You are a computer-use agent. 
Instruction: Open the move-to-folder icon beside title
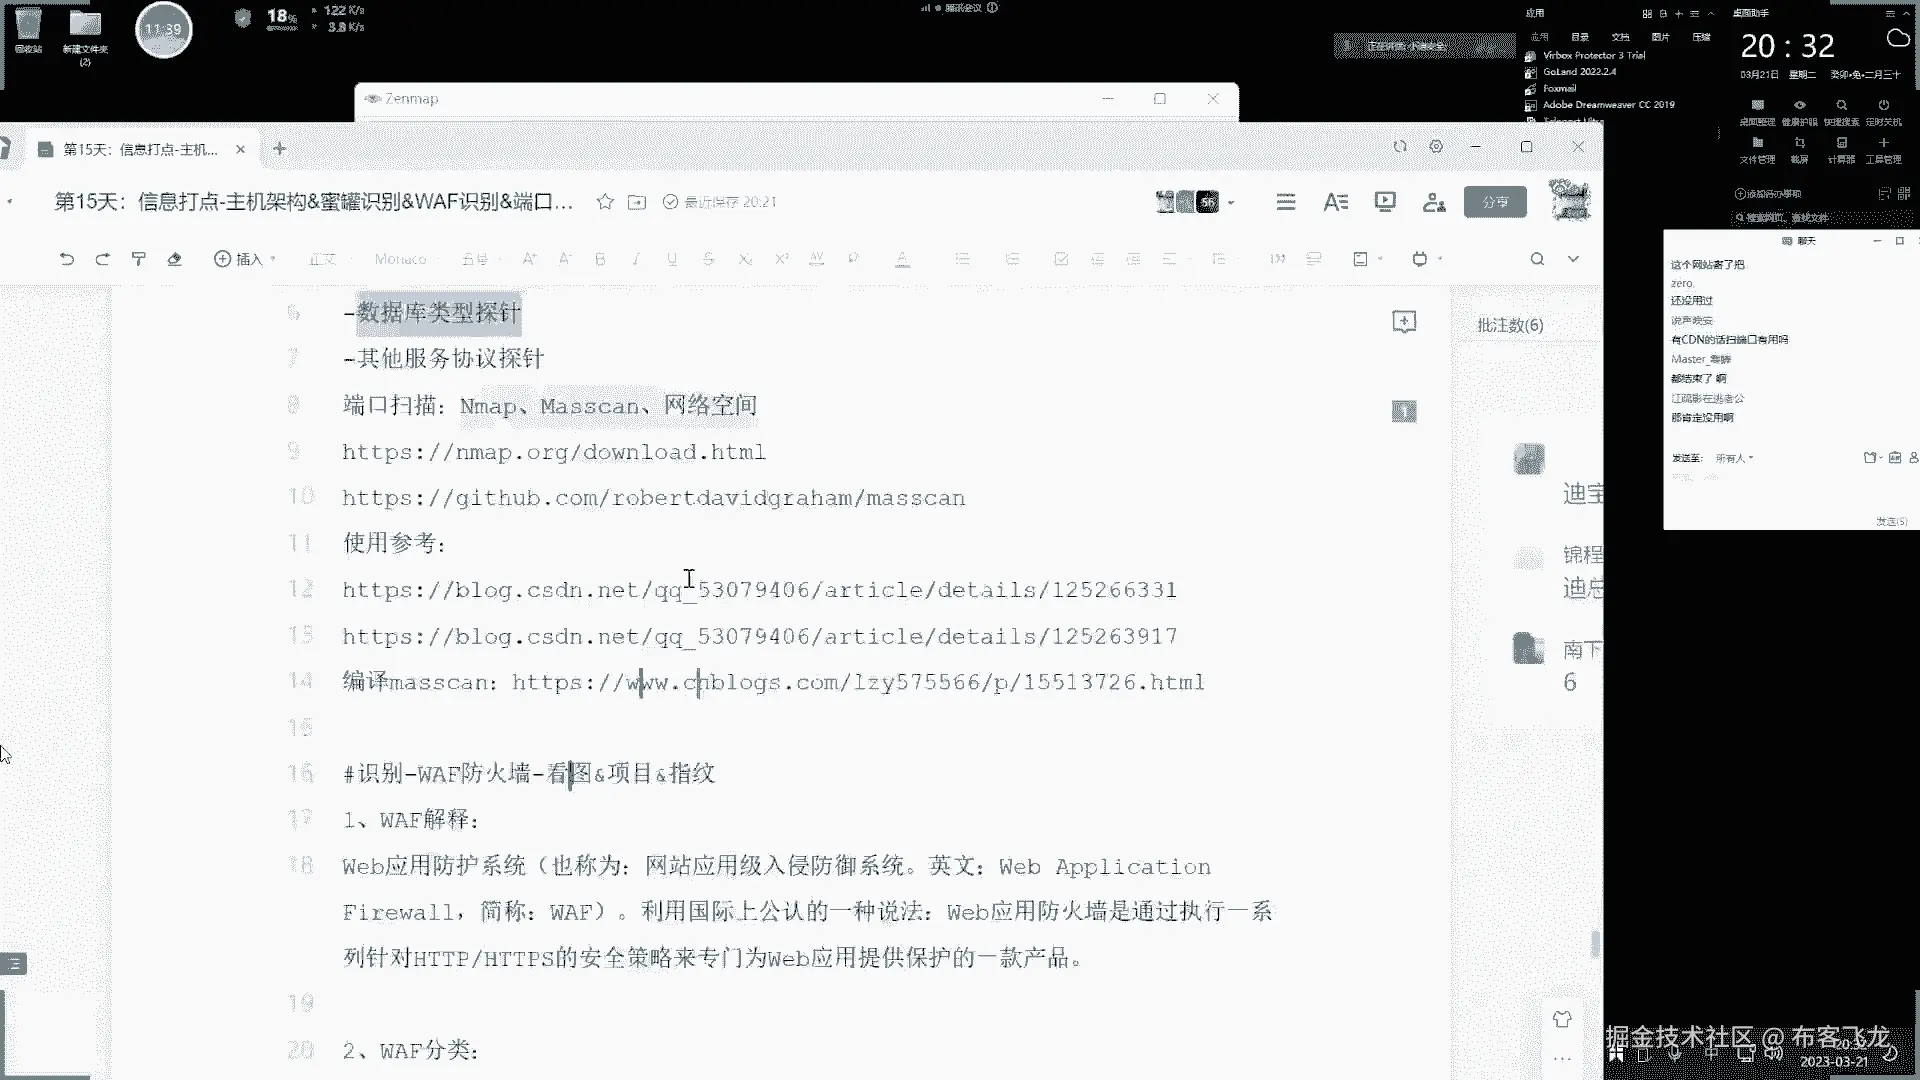[x=637, y=202]
